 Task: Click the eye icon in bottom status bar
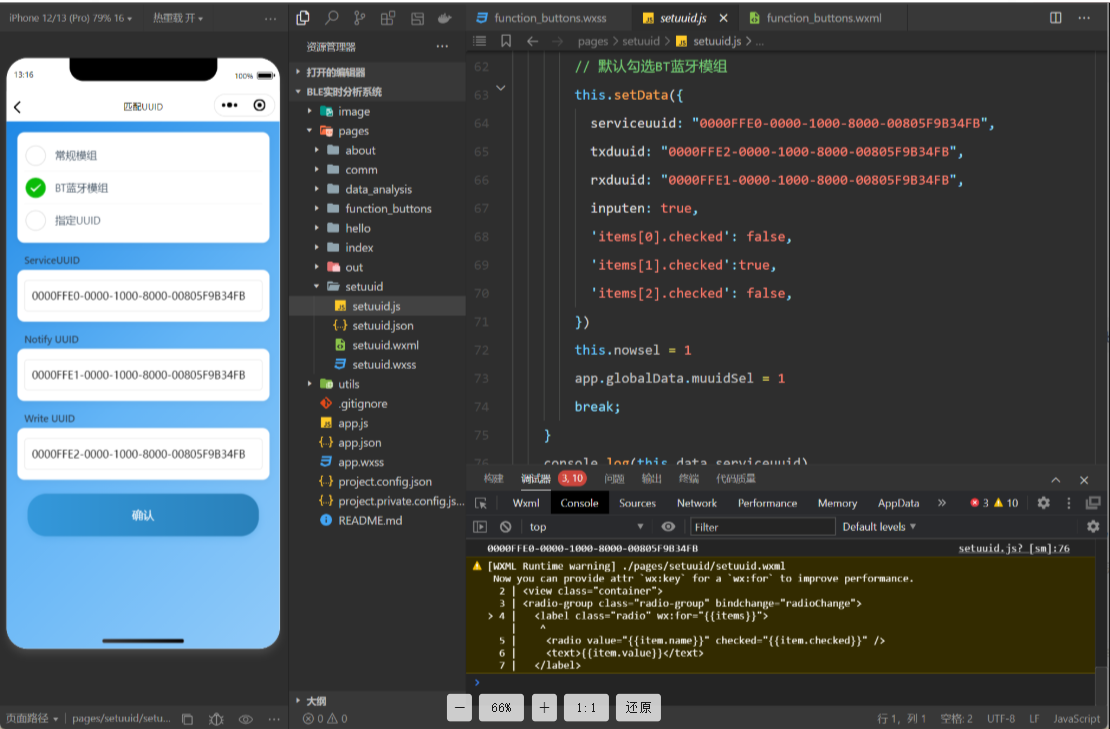point(246,719)
